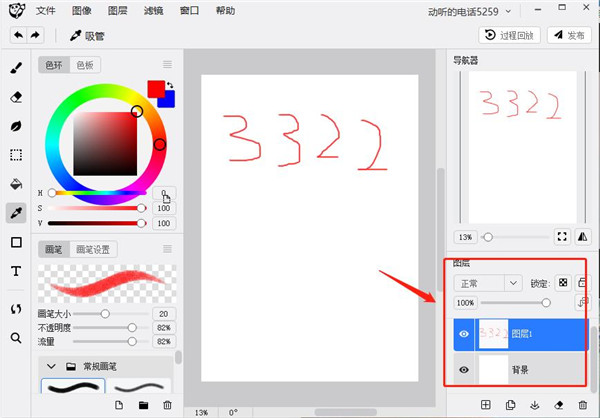The width and height of the screenshot is (600, 418).
Task: Collapse the 常规画笔 brush folder
Action: [51, 367]
